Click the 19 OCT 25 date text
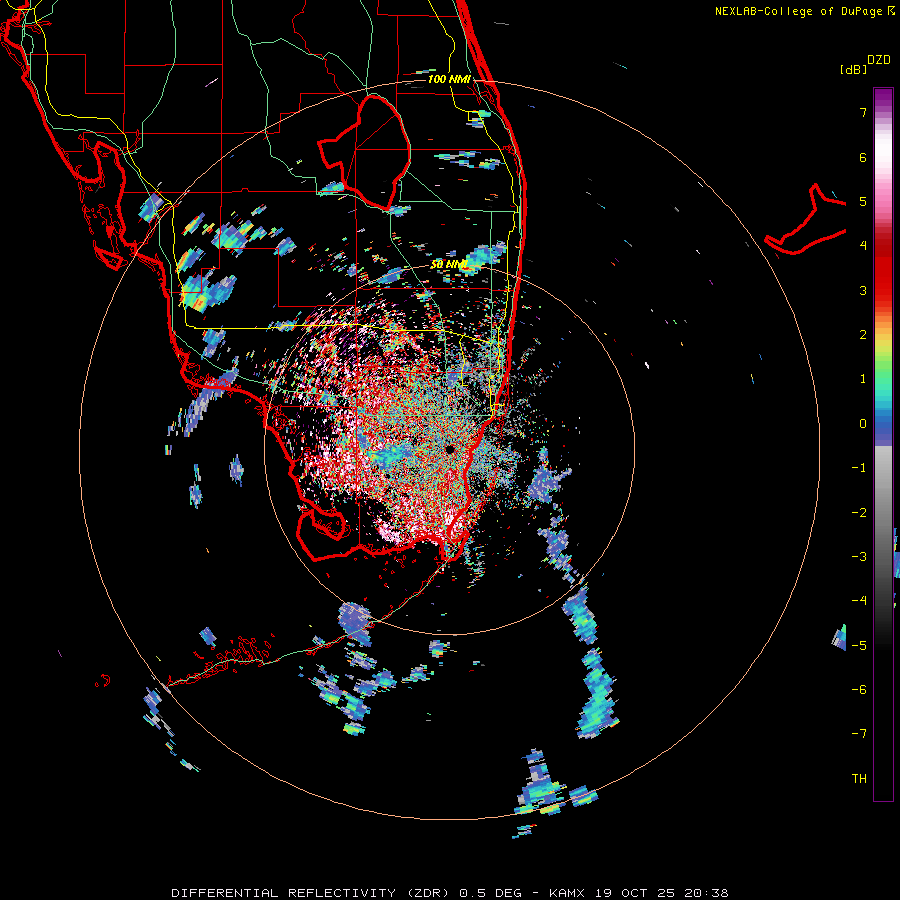 click(634, 893)
